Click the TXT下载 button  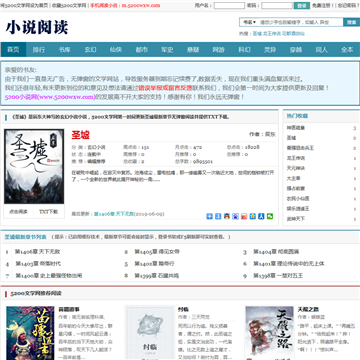pyautogui.click(x=49, y=212)
